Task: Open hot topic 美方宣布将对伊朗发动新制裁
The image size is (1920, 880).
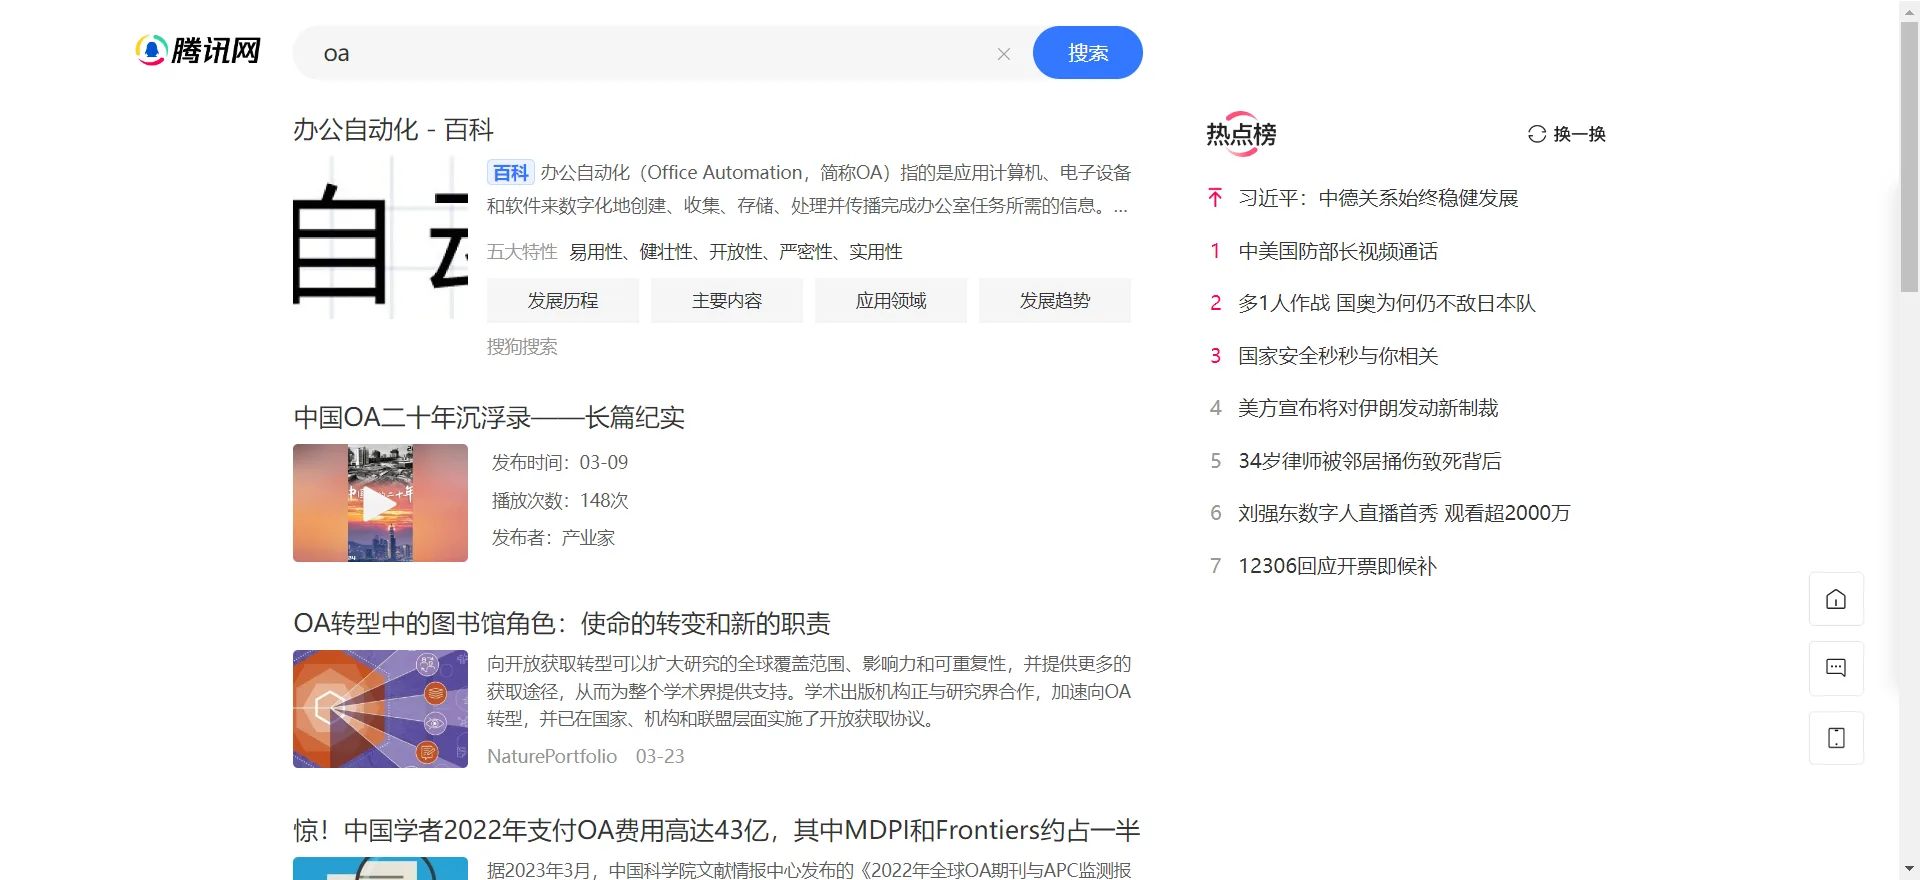Action: tap(1368, 408)
